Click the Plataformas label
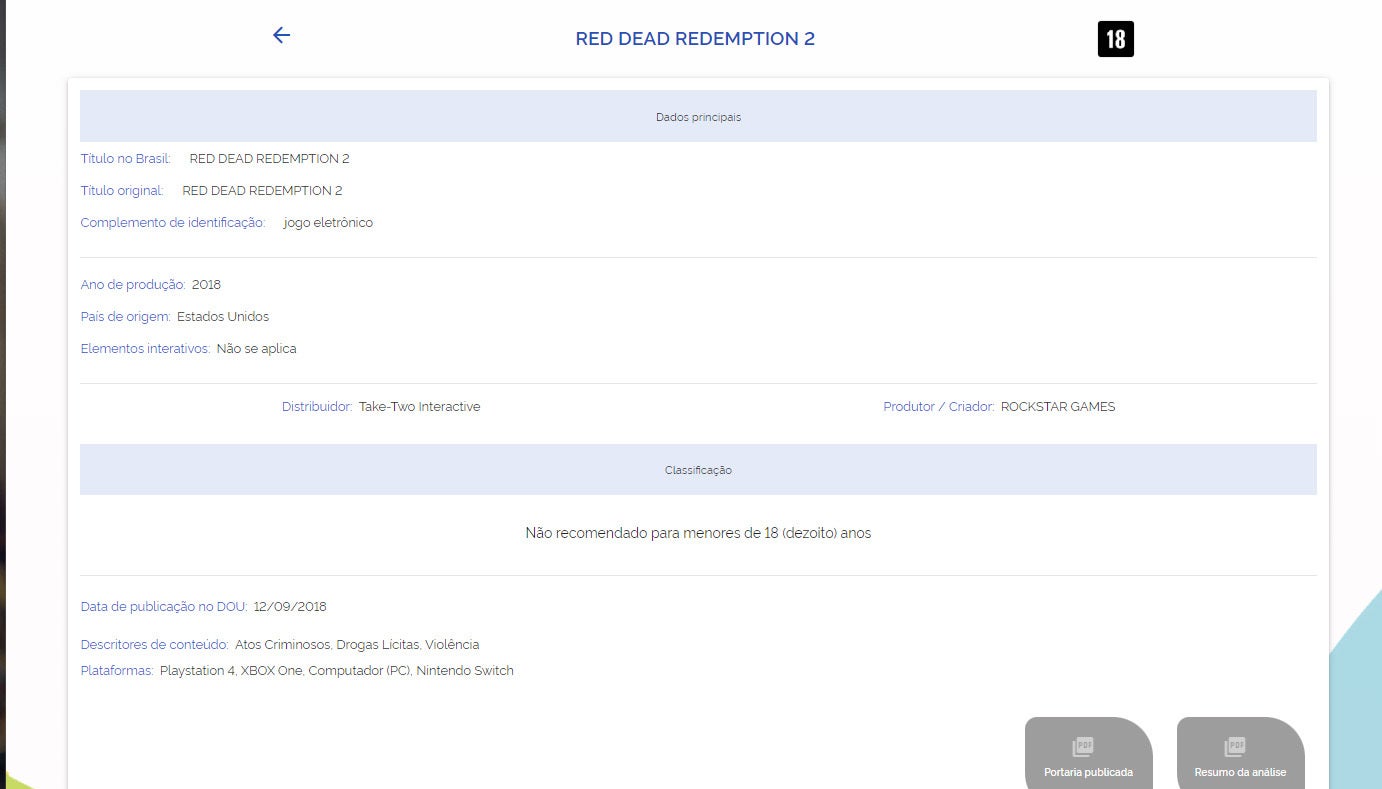The image size is (1382, 789). (x=116, y=670)
